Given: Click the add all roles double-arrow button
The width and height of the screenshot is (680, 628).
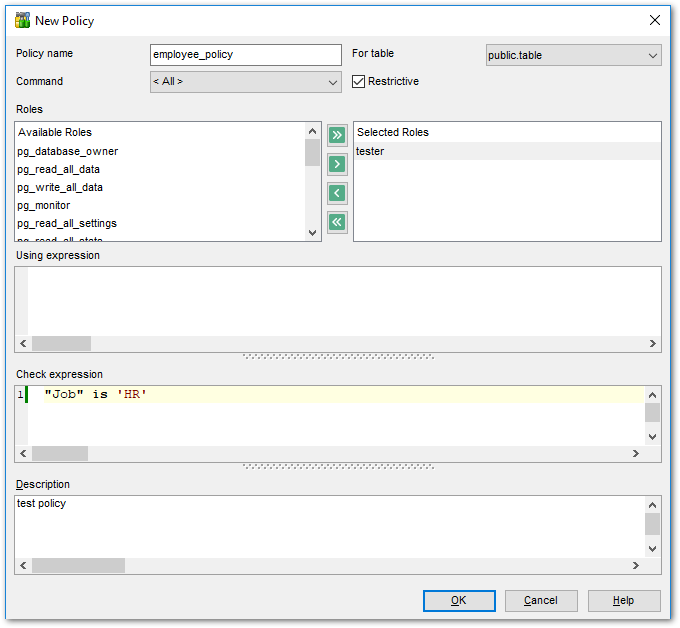Looking at the screenshot, I should (337, 134).
